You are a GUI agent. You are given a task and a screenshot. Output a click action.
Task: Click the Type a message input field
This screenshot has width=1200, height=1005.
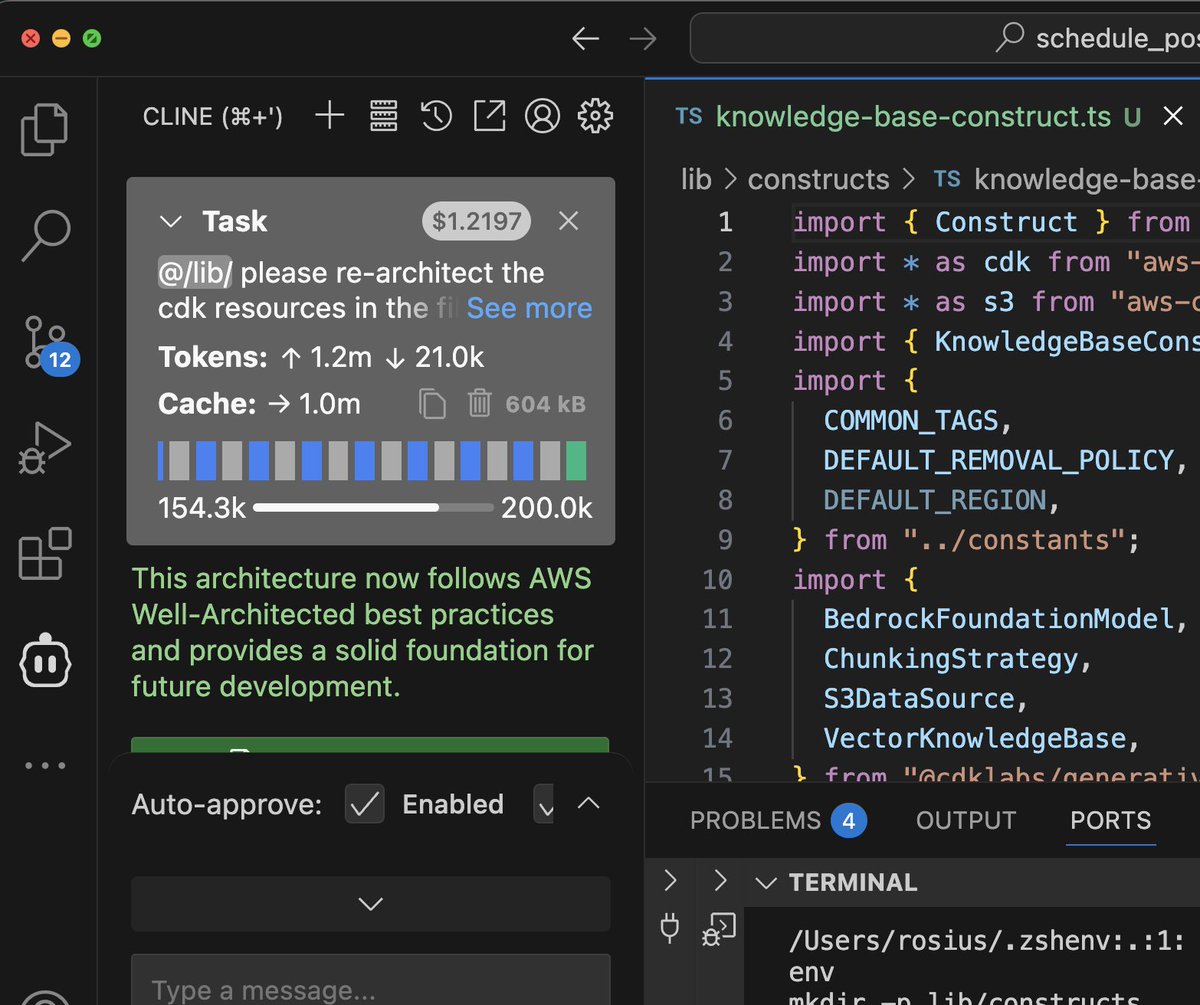click(371, 980)
